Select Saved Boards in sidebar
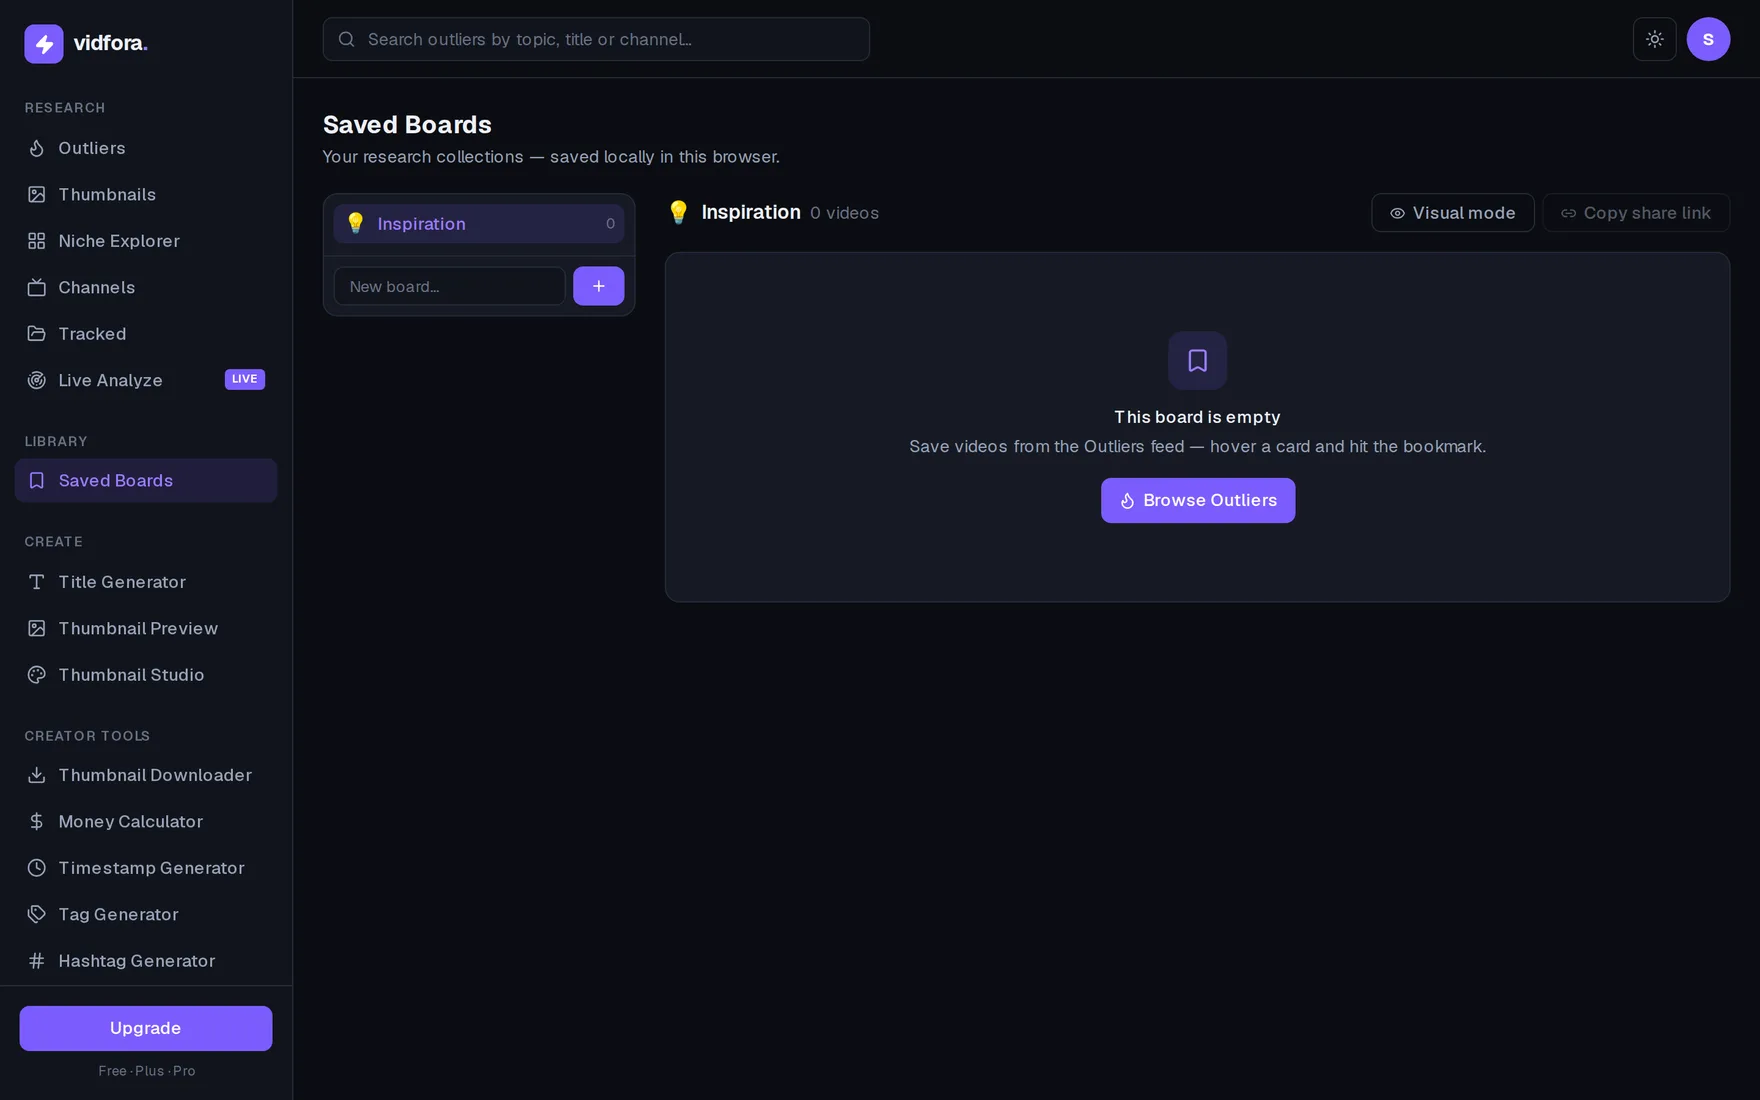This screenshot has height=1100, width=1760. [x=146, y=481]
